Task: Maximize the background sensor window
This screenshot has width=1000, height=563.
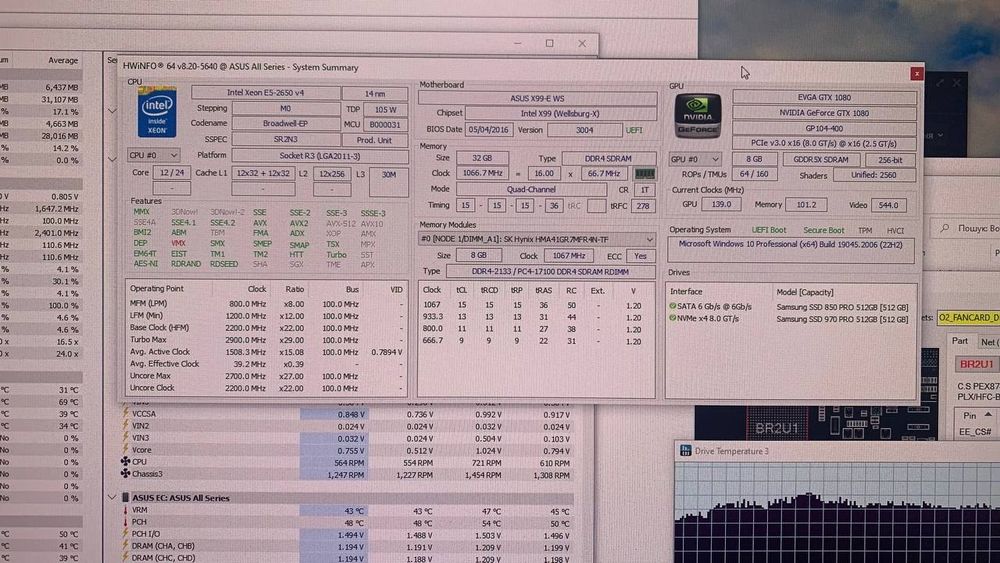Action: [x=549, y=43]
